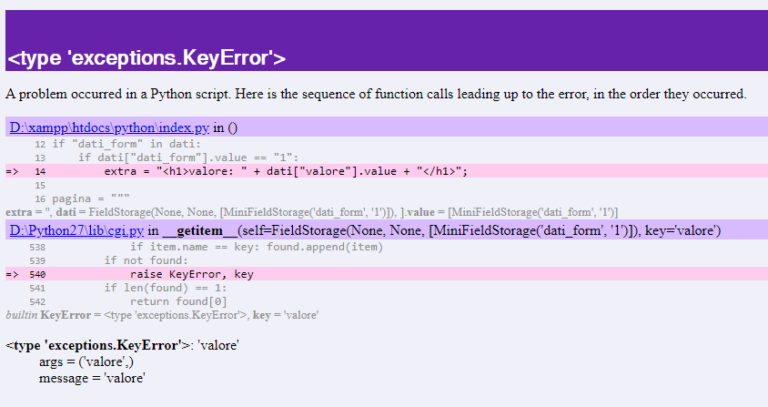Click the 'builtin KeyError' variable dump line
Screen dimensions: 768x407
[x=162, y=314]
